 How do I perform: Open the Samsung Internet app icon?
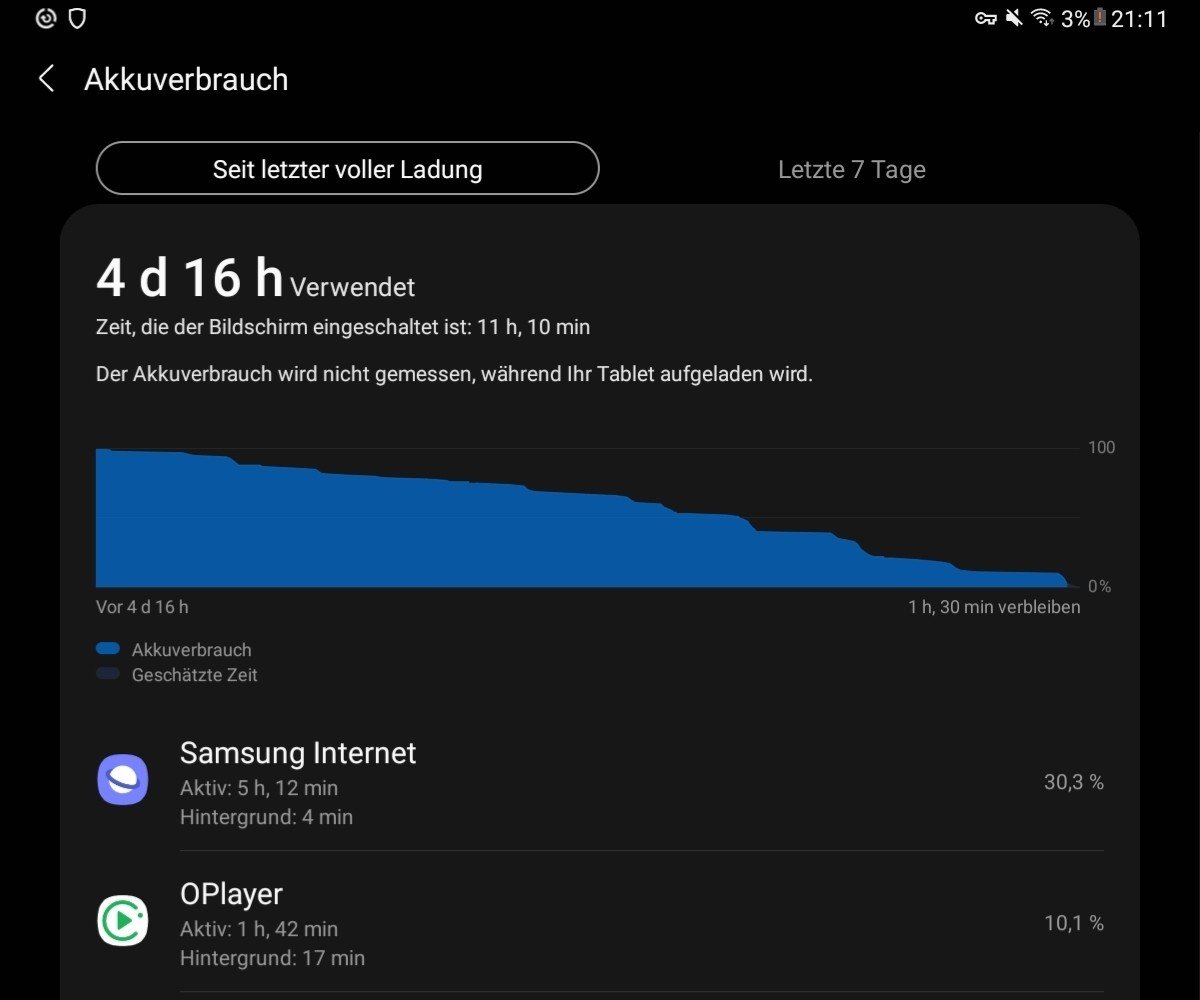point(123,780)
